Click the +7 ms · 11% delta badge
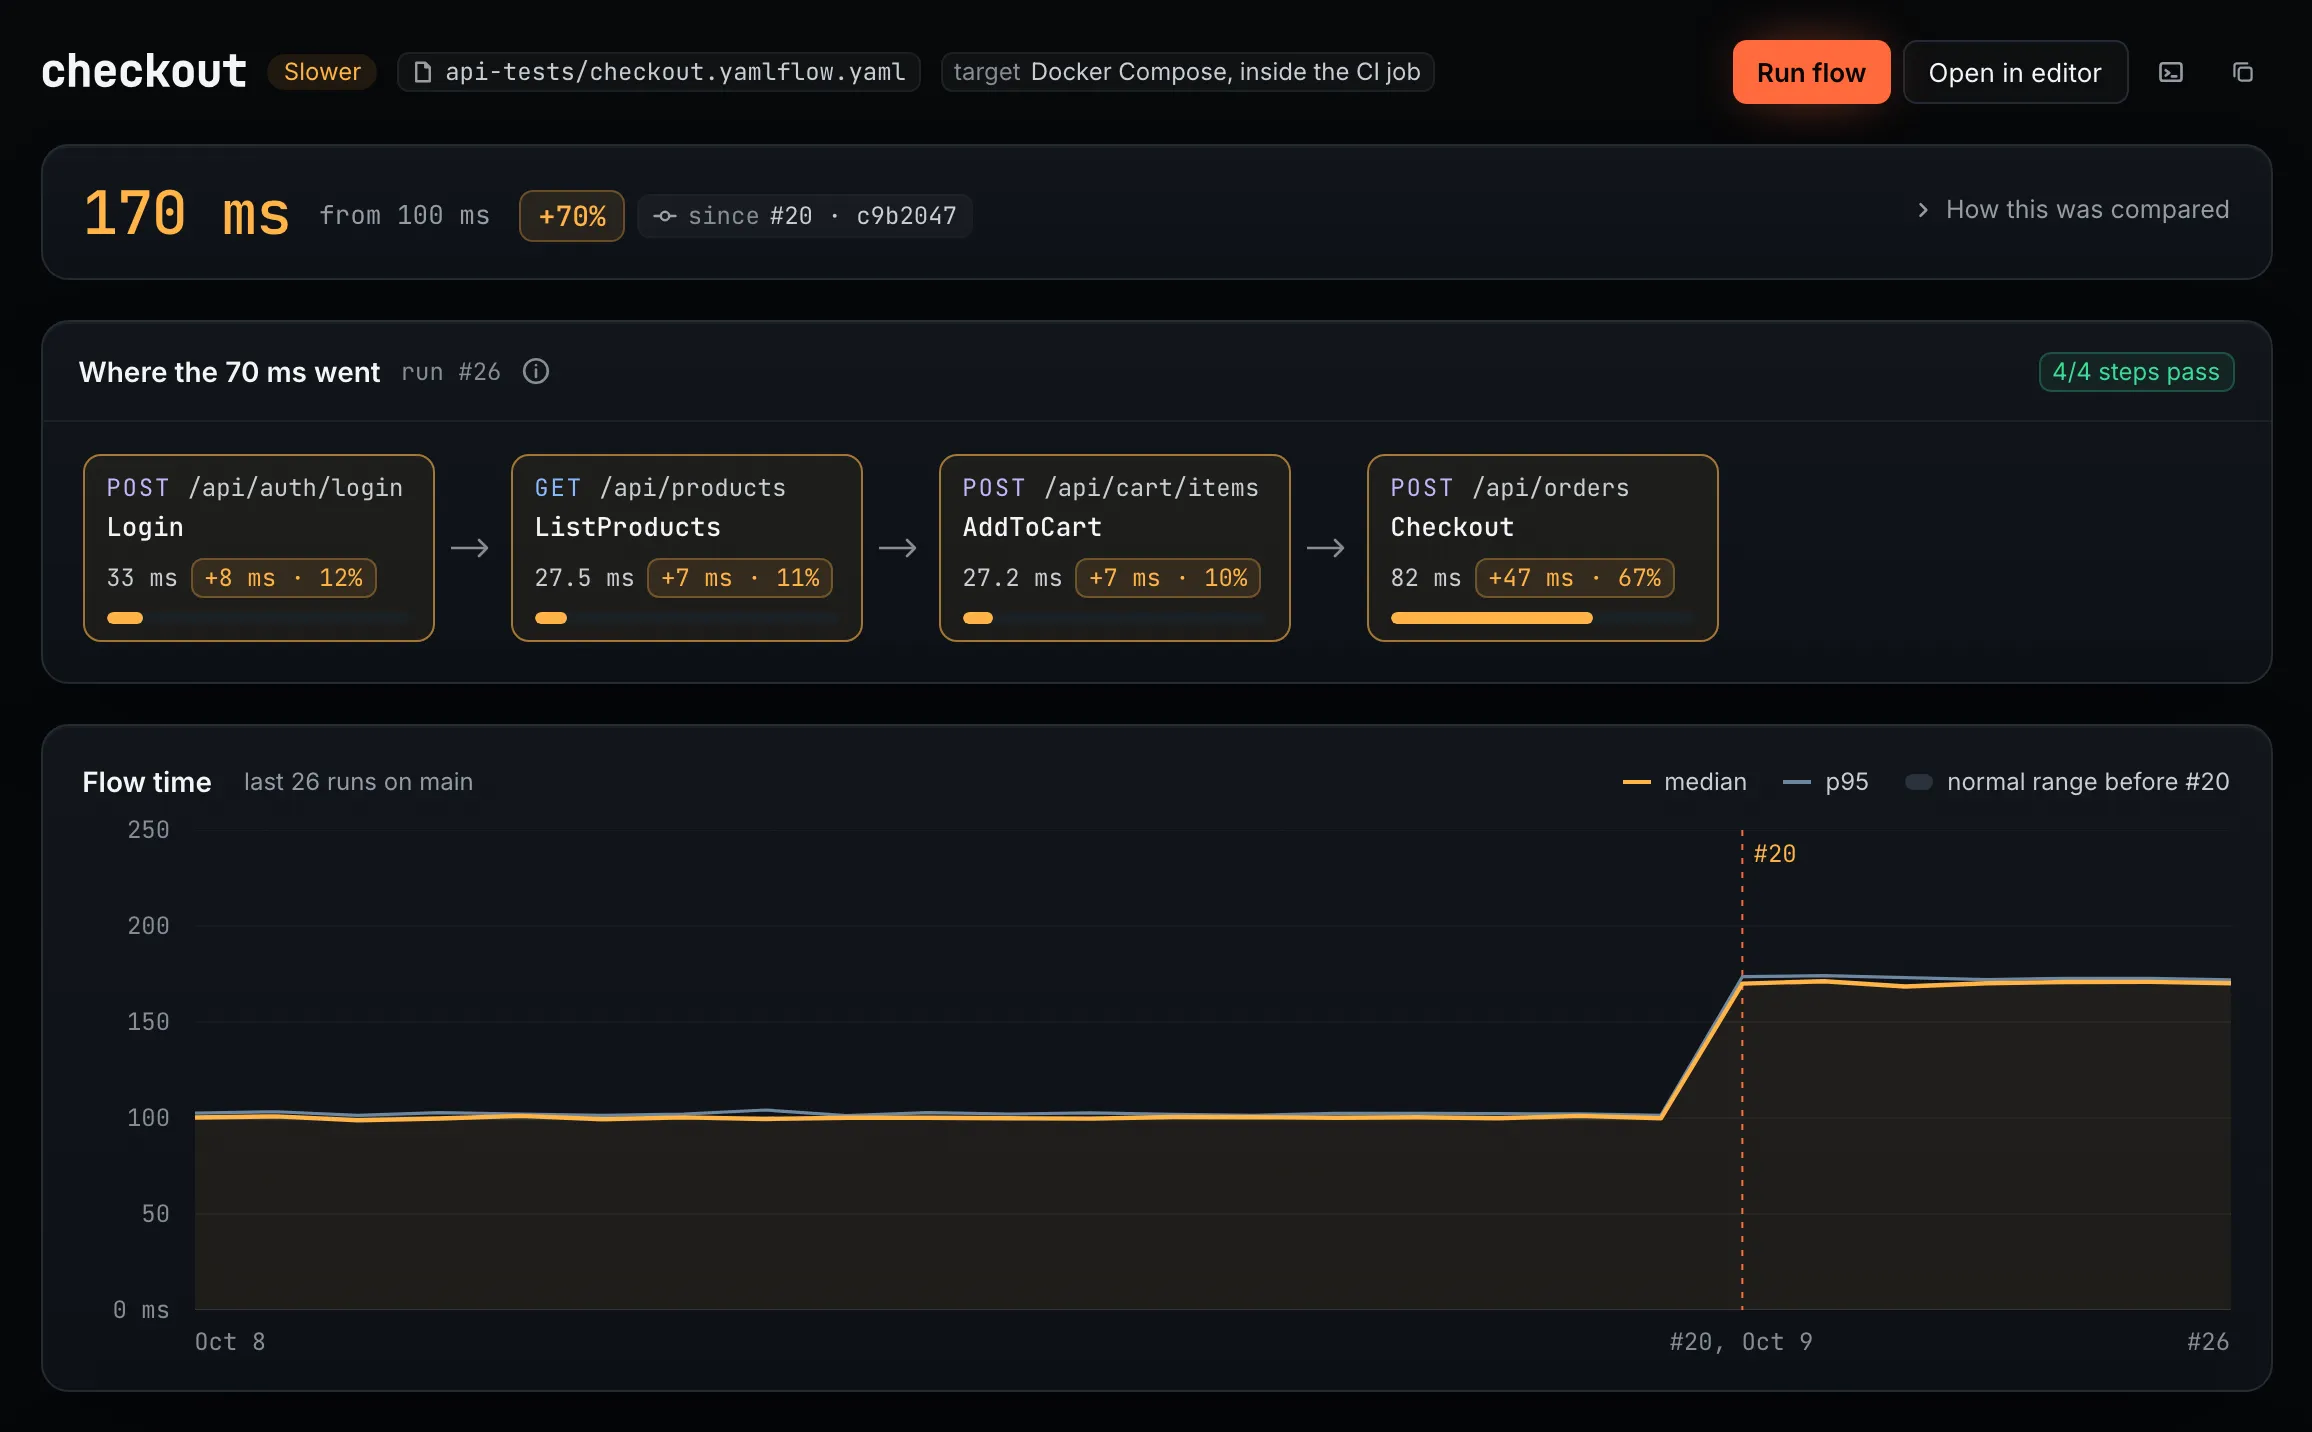 [740, 578]
